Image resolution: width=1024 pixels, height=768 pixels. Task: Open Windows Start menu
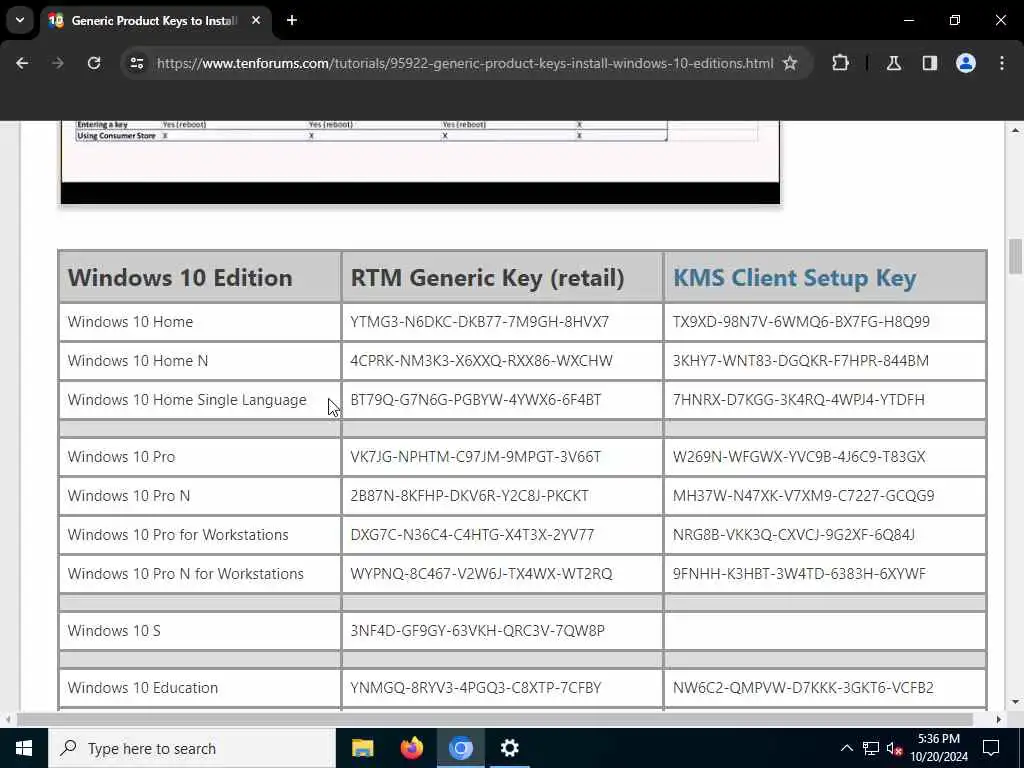(24, 748)
